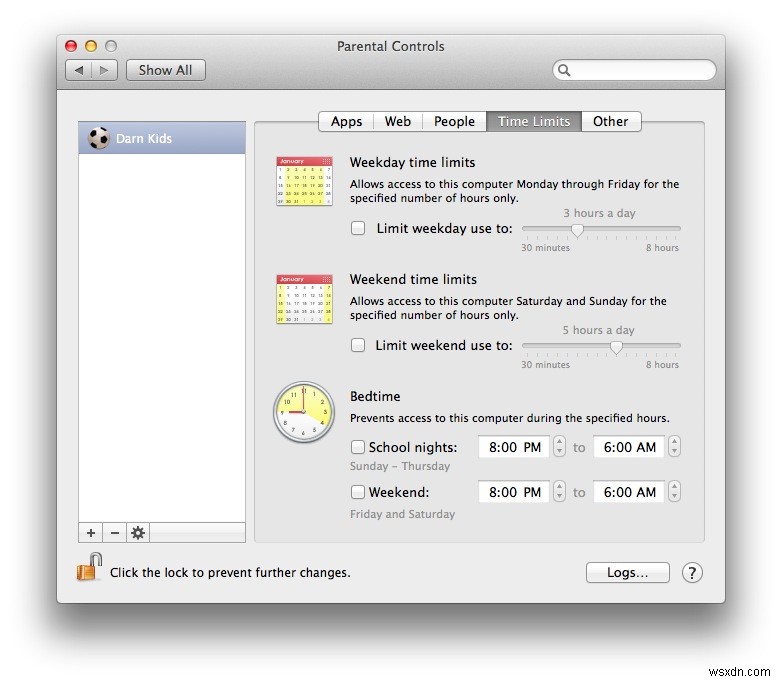Image resolution: width=782 pixels, height=682 pixels.
Task: Click the '5 hours a day' label
Action: (x=598, y=330)
